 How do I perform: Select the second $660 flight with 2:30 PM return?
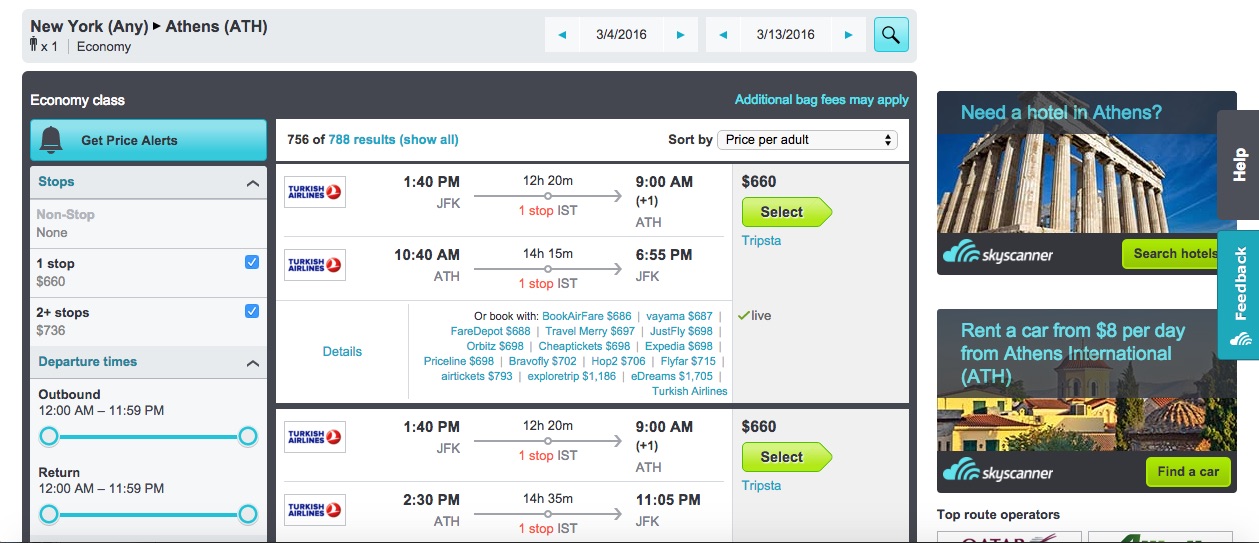(x=786, y=457)
